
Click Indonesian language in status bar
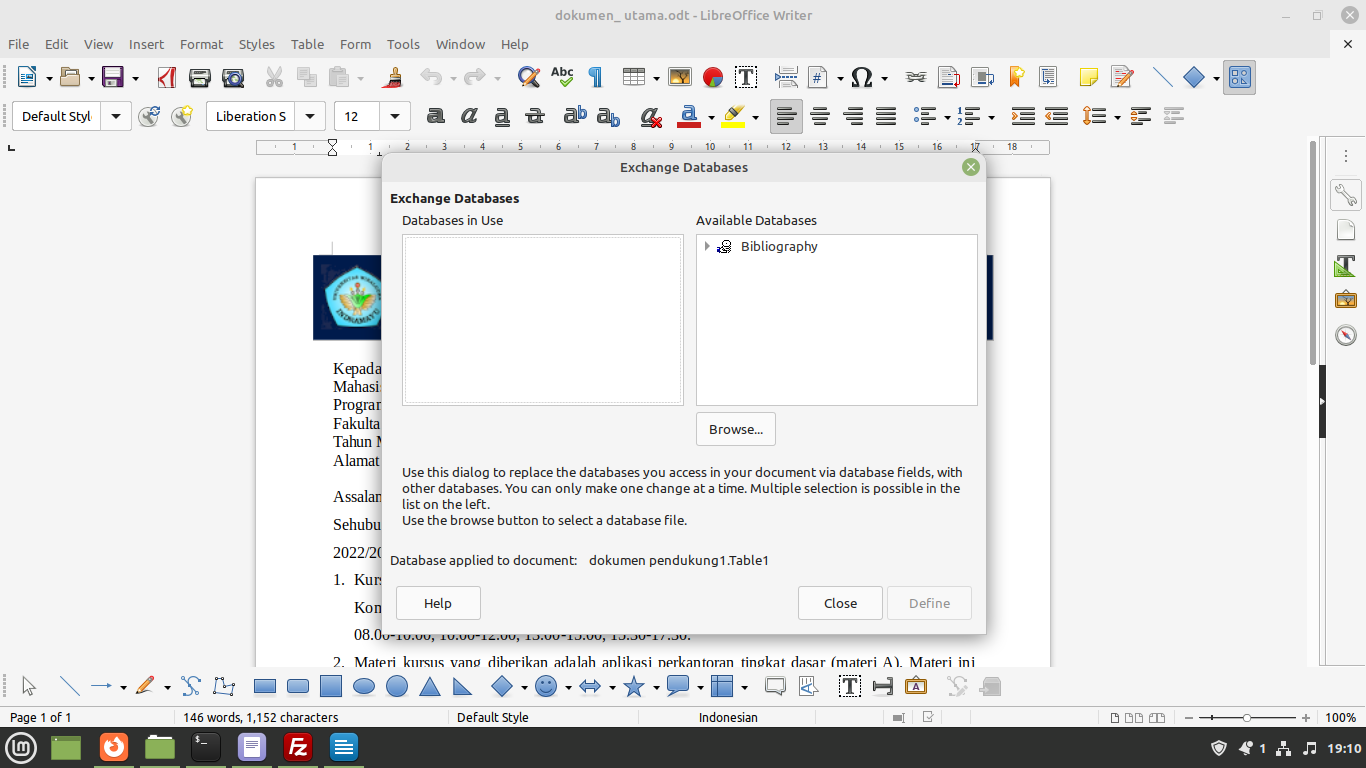(728, 717)
